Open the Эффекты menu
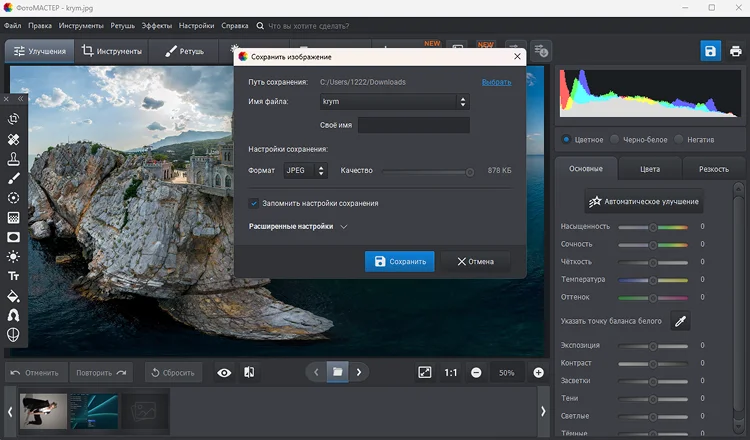The width and height of the screenshot is (750, 440). click(156, 26)
